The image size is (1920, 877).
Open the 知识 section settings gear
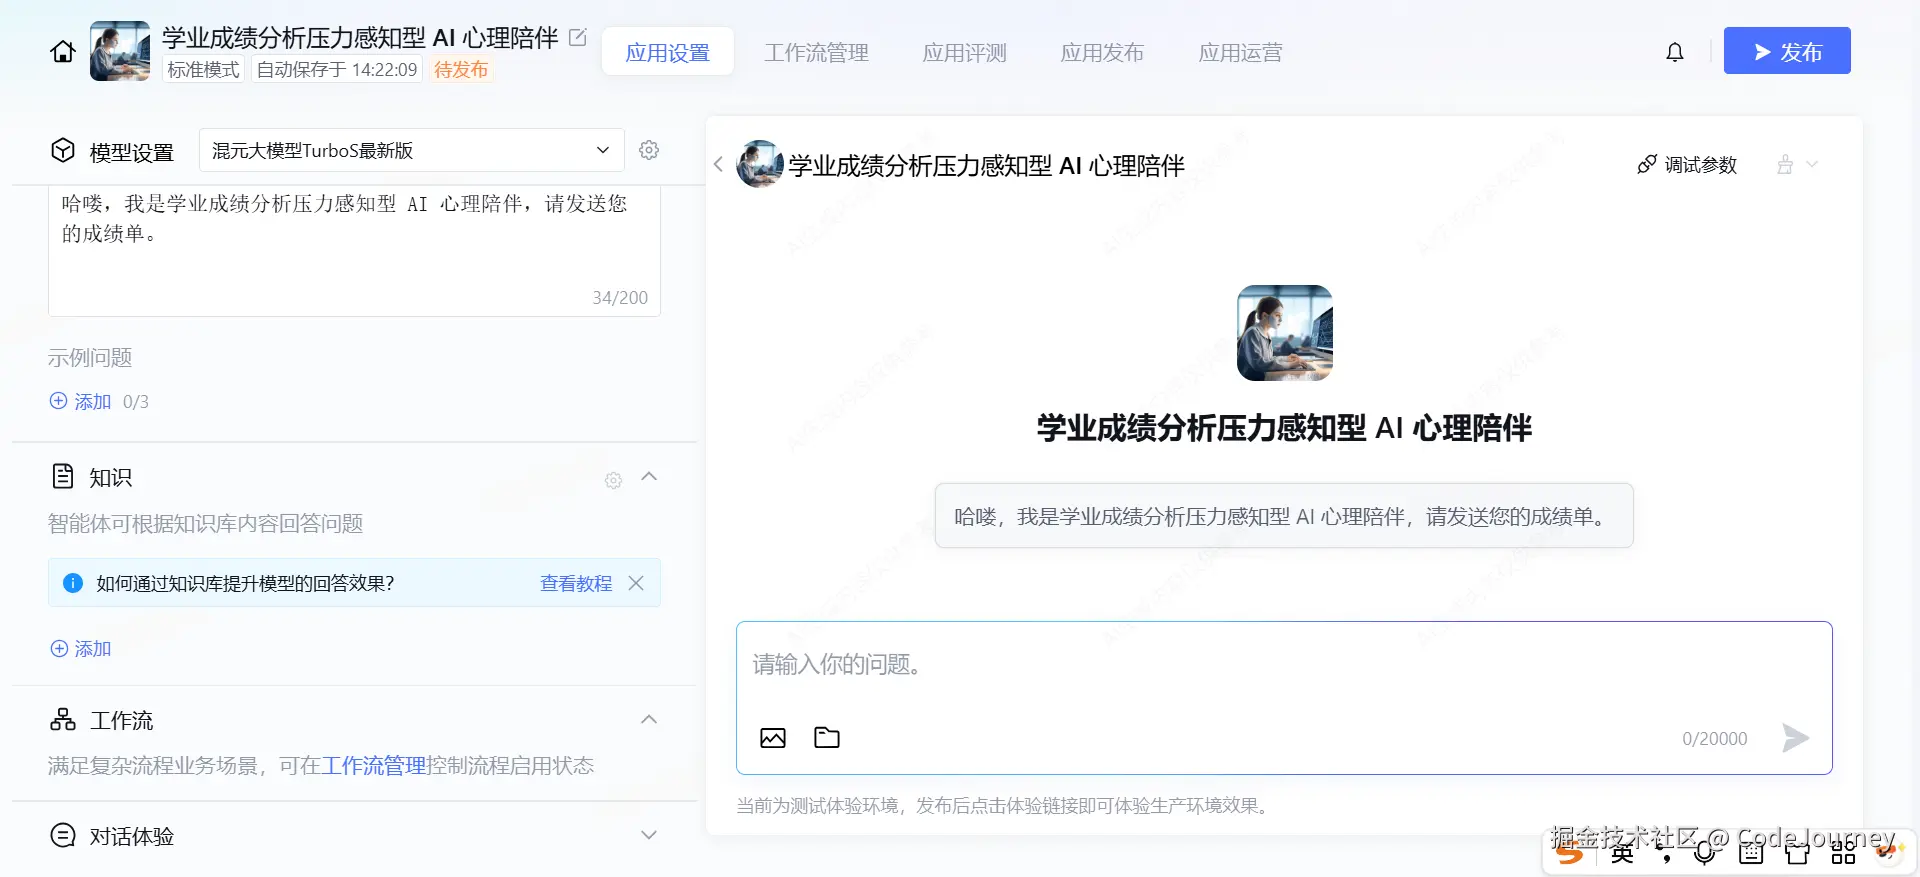point(613,480)
